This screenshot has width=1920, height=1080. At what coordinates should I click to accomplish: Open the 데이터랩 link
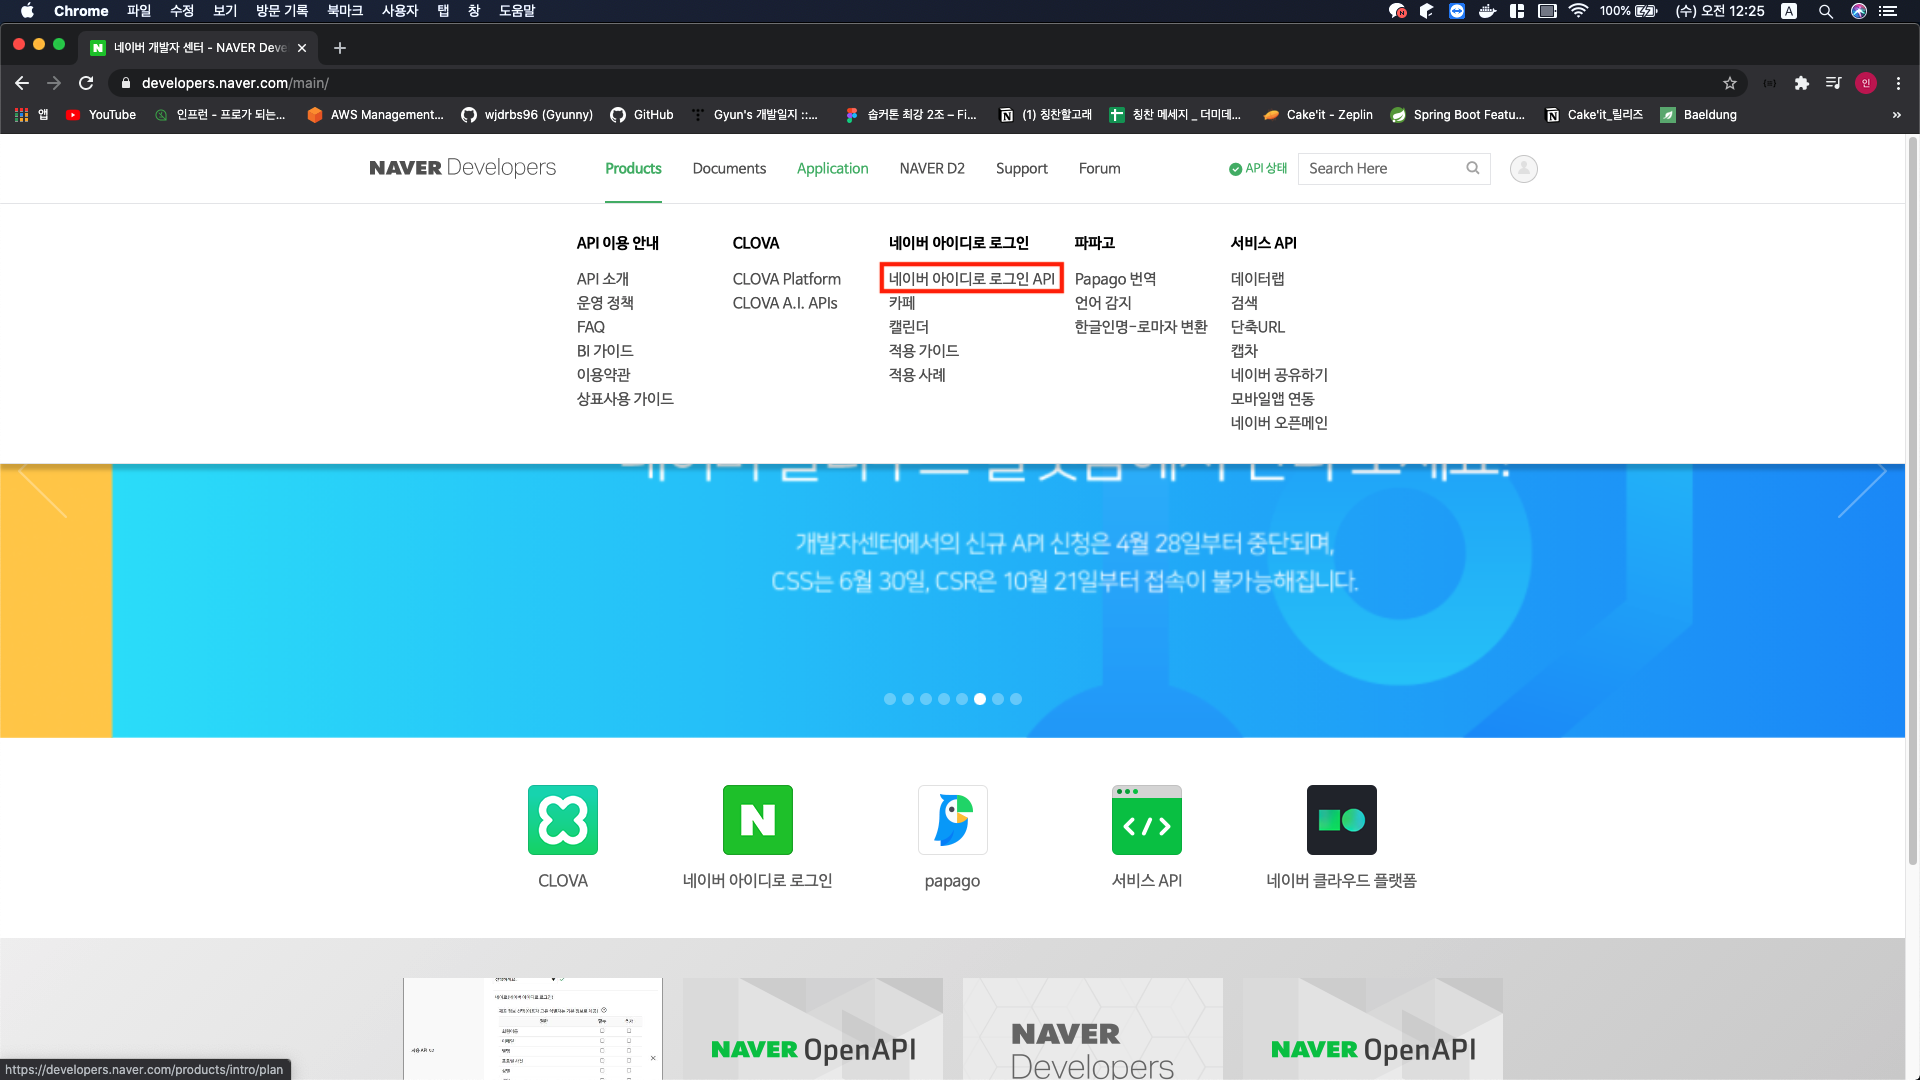click(x=1257, y=279)
